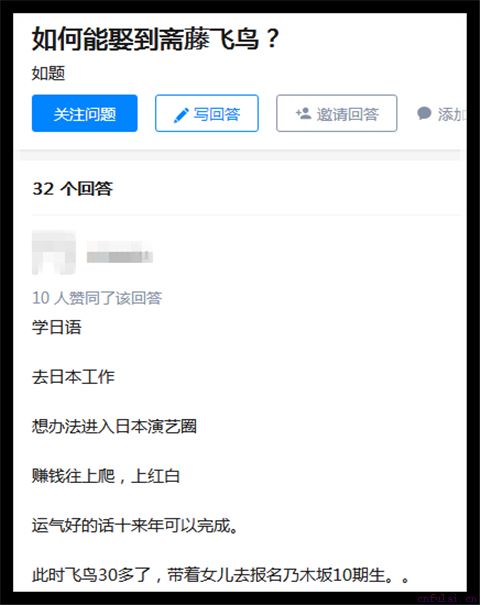The height and width of the screenshot is (605, 480).
Task: Click the blurred answerer username
Action: coord(120,254)
